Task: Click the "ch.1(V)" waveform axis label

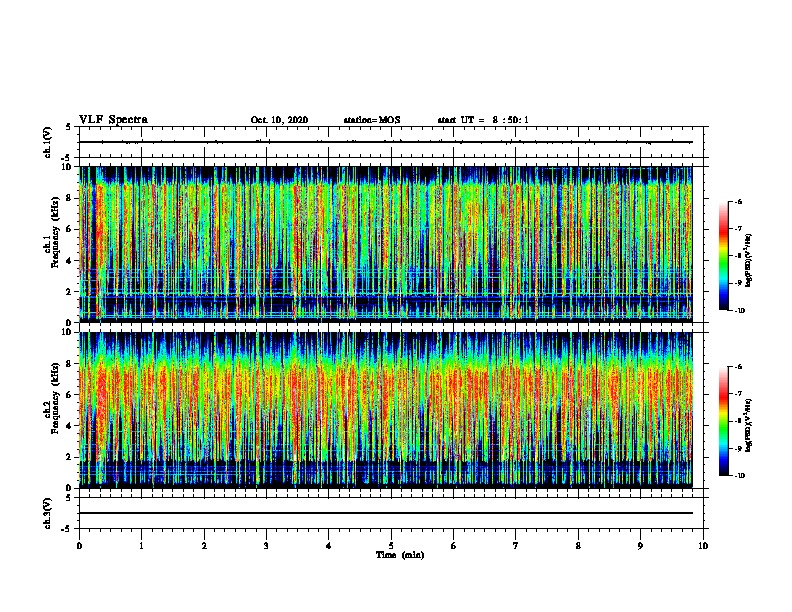Action: point(48,142)
